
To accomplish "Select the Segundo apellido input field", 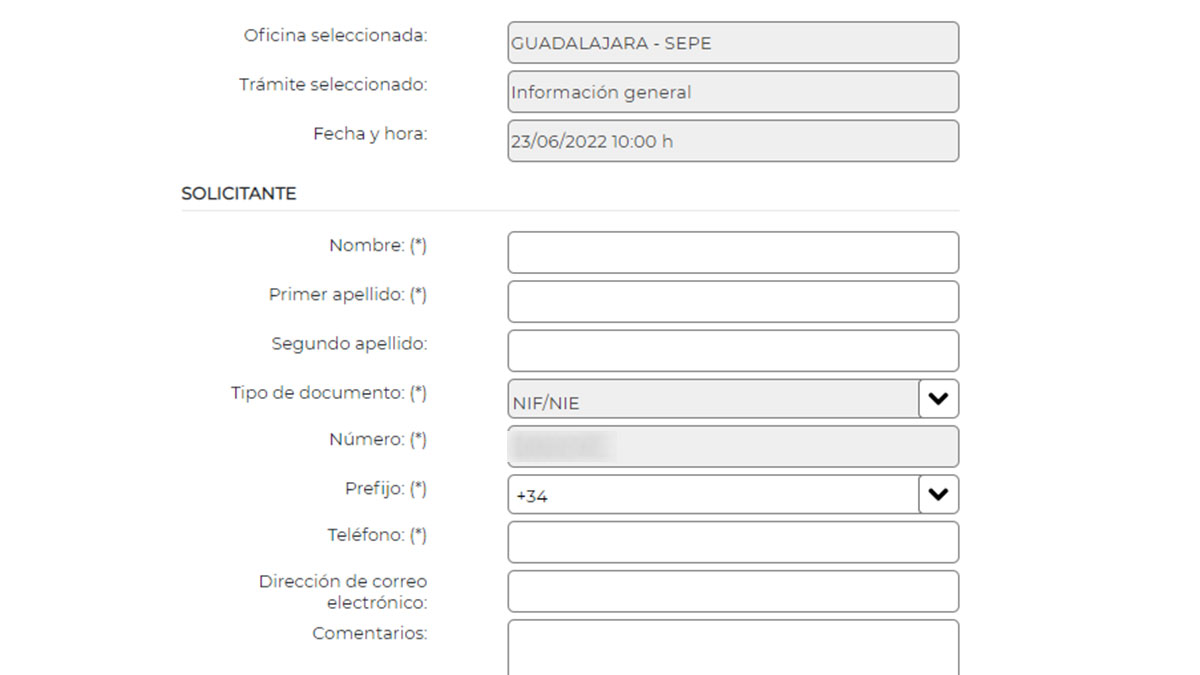I will (x=732, y=351).
